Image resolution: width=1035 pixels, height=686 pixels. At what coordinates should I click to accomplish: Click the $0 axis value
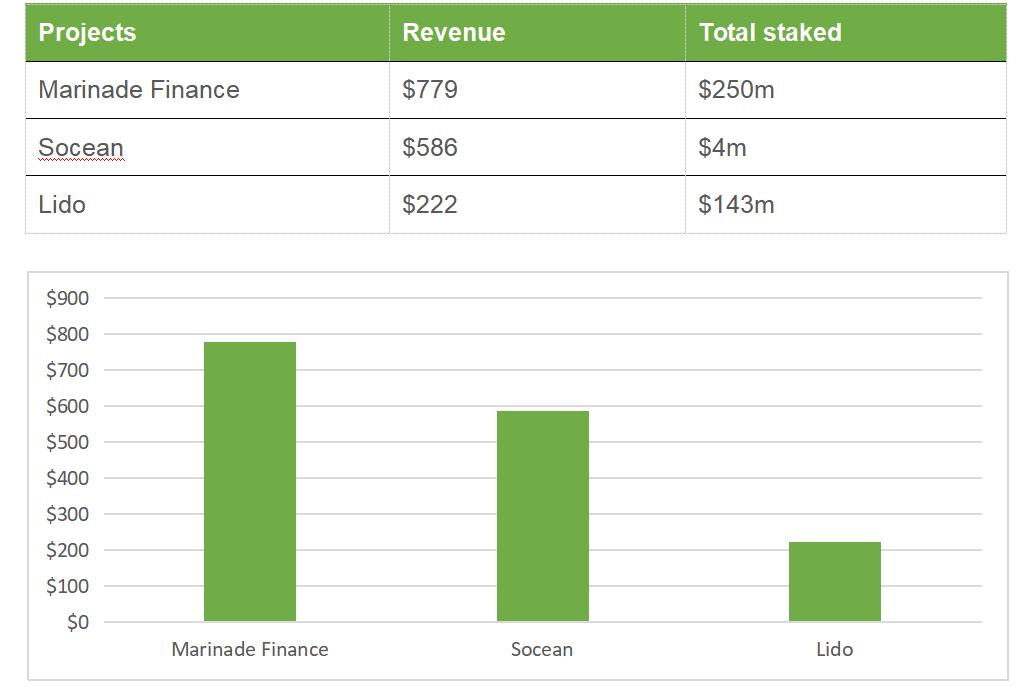point(78,622)
